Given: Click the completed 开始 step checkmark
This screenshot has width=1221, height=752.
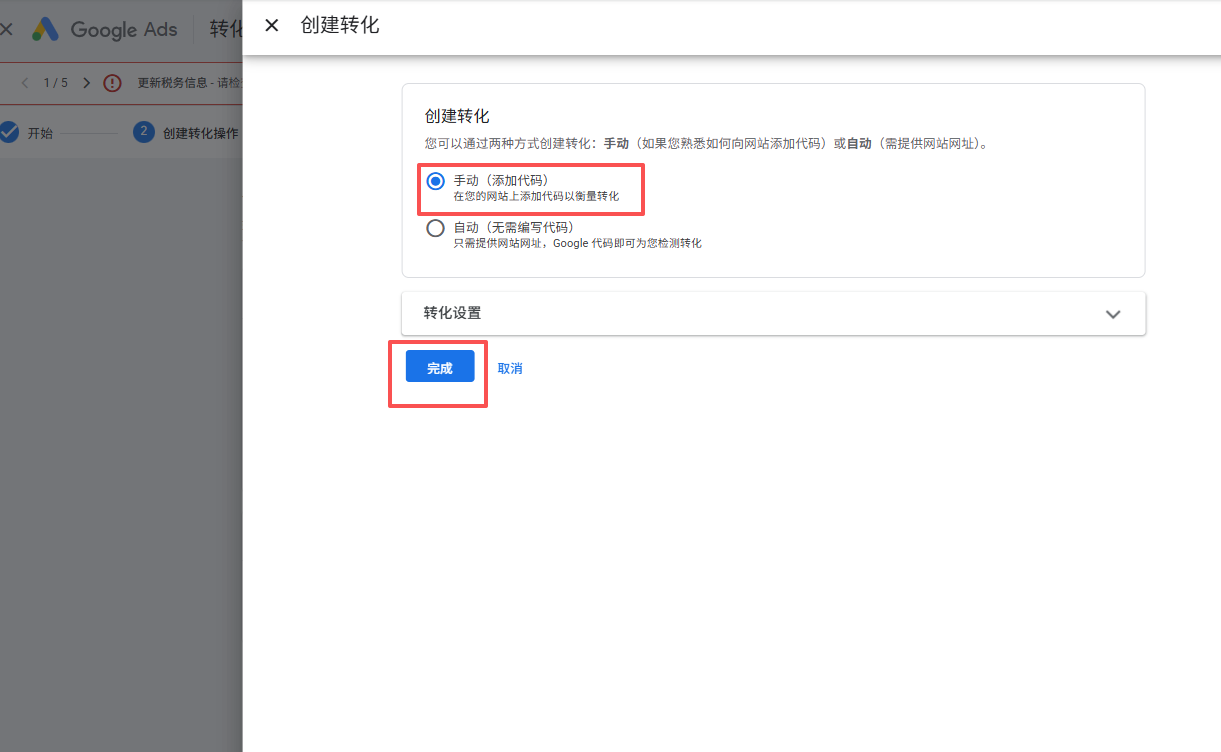Looking at the screenshot, I should [x=9, y=133].
